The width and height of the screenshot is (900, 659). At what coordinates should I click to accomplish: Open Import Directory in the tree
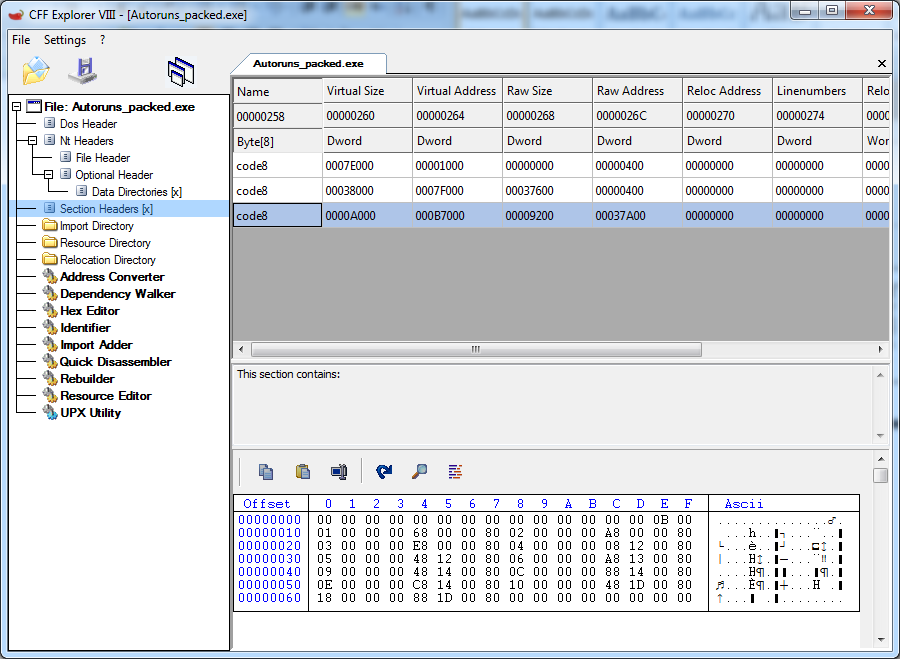[x=96, y=226]
